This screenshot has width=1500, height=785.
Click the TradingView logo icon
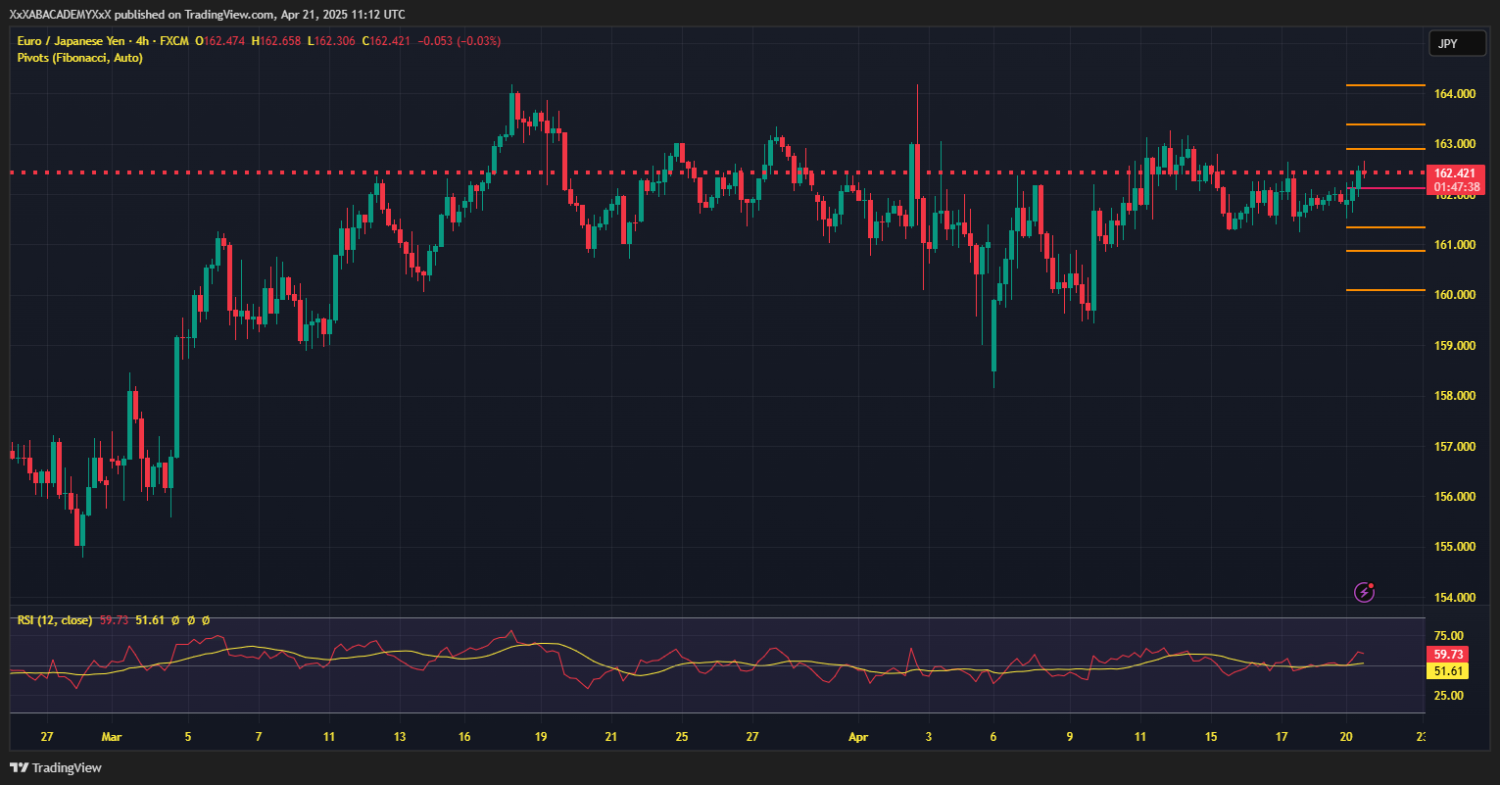tap(19, 768)
